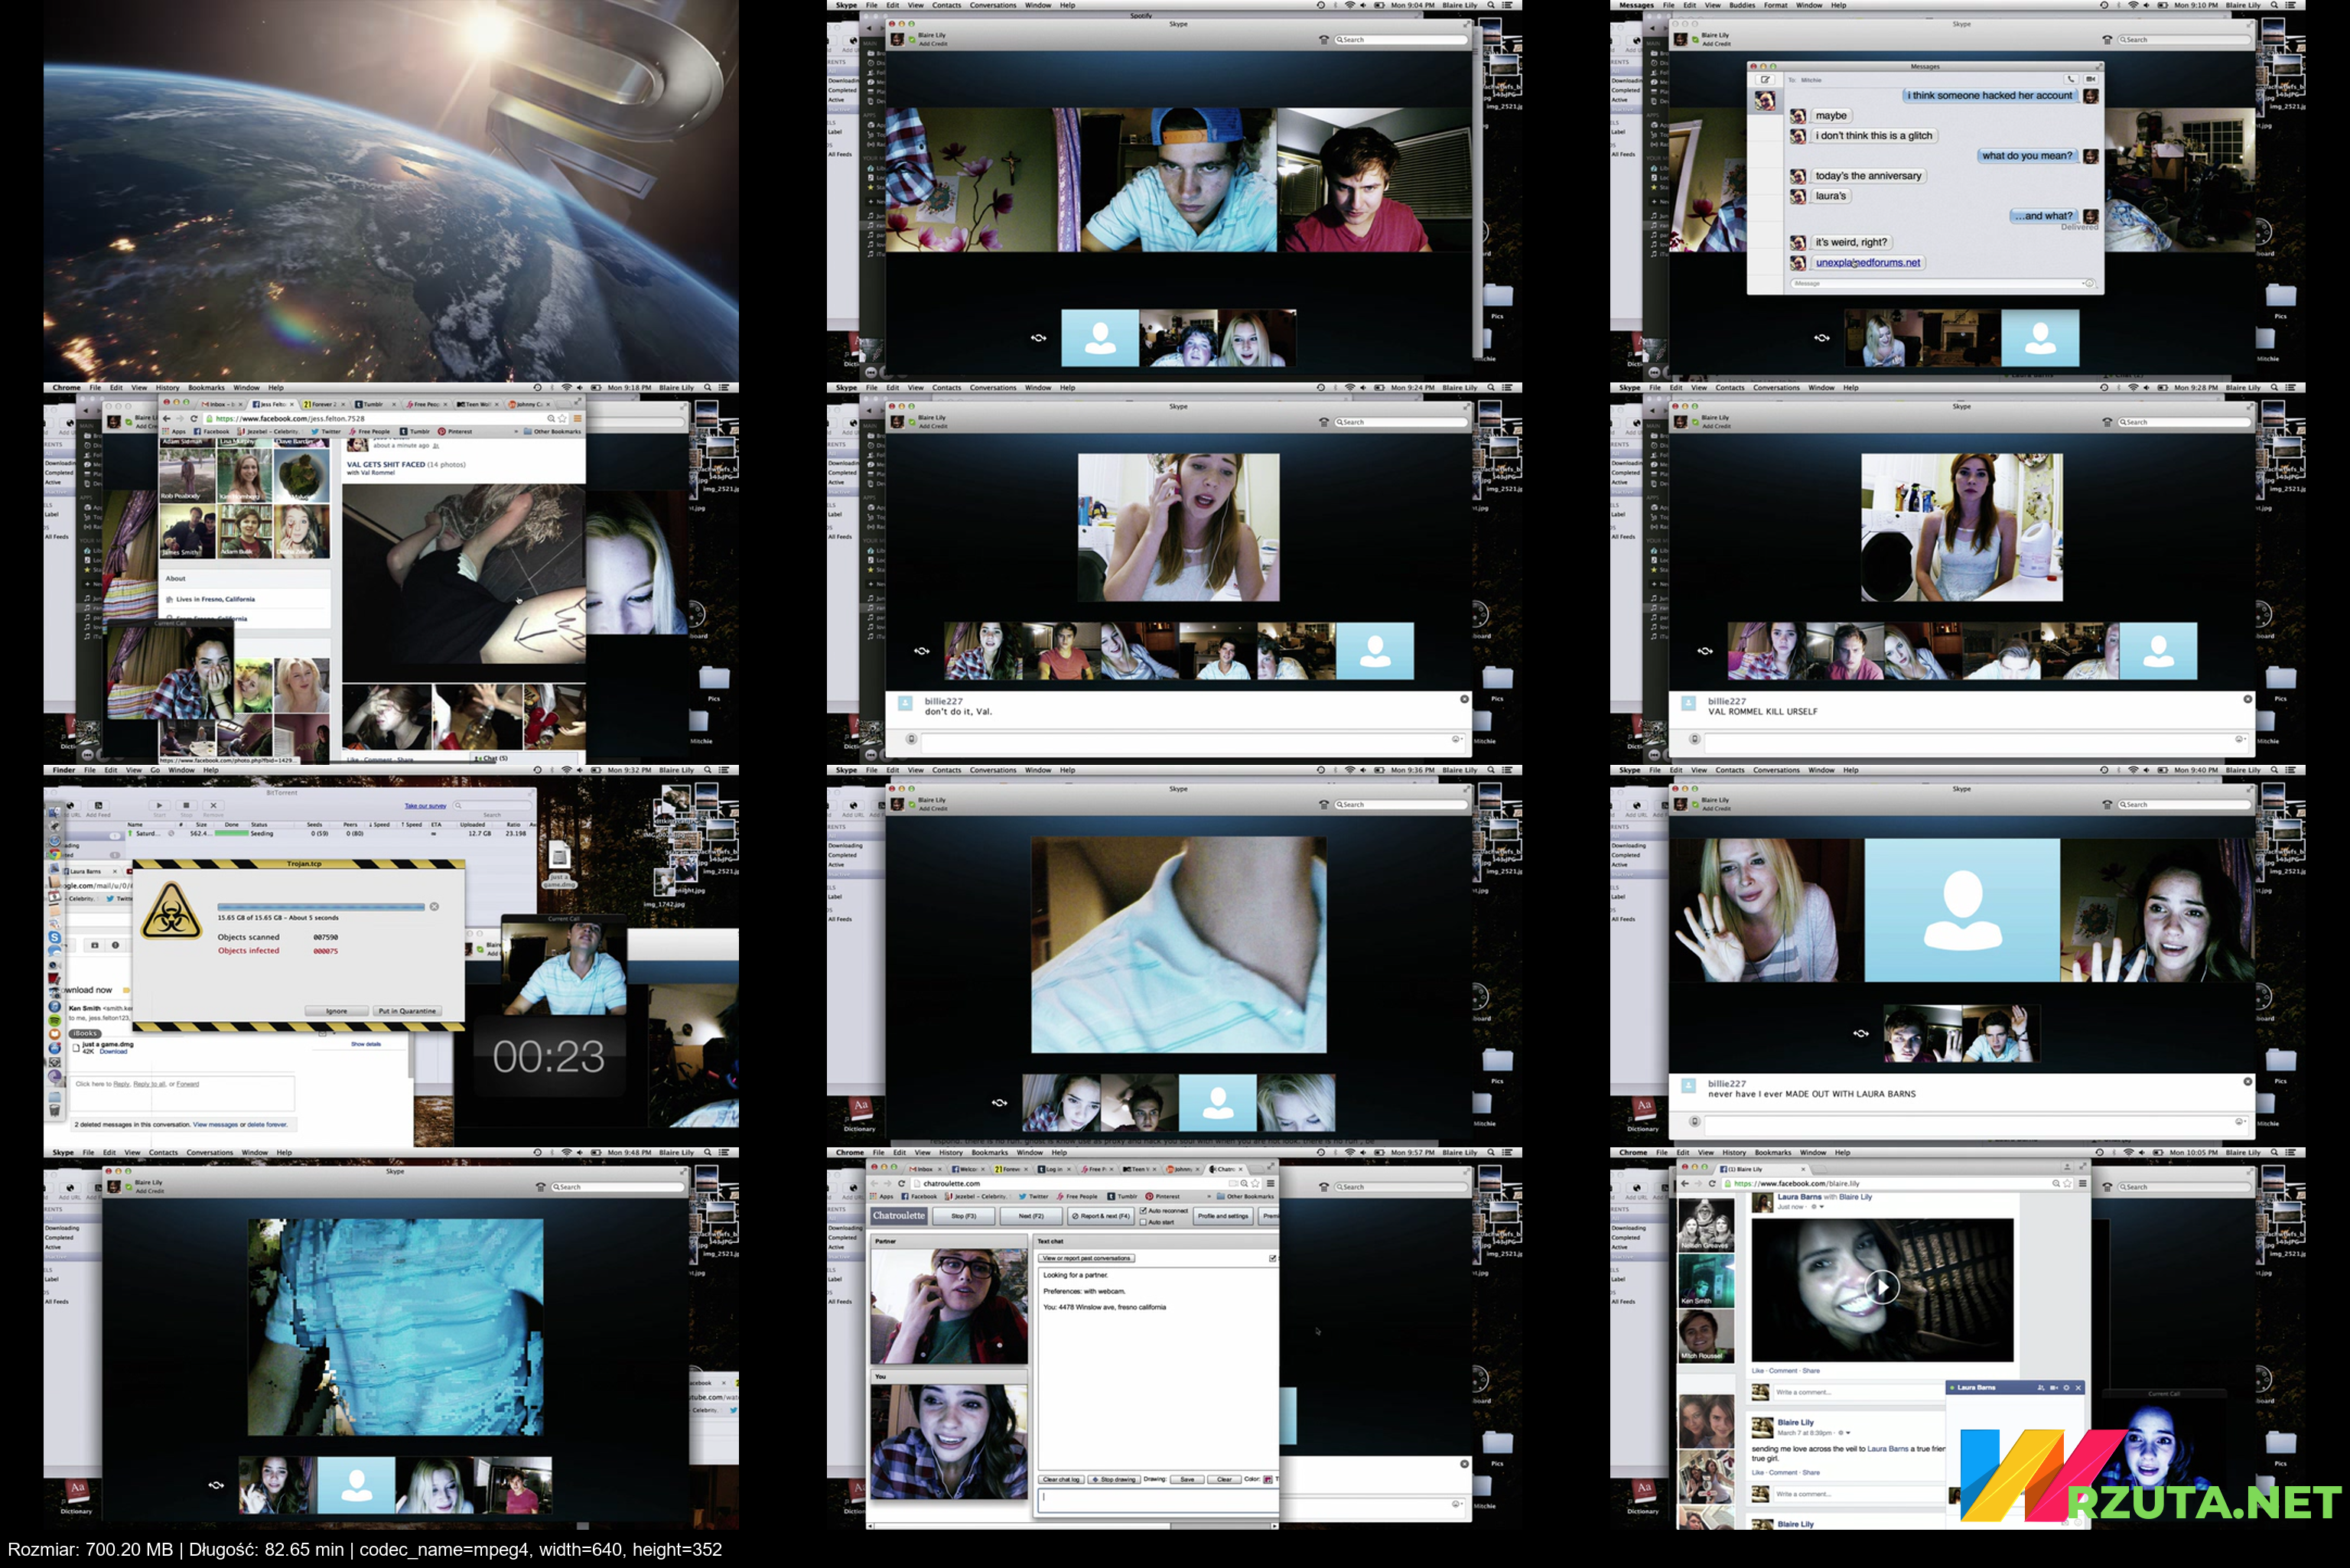Uncheck the 'Auto reconnect' checkbox
The width and height of the screenshot is (2350, 1568).
(x=1144, y=1211)
